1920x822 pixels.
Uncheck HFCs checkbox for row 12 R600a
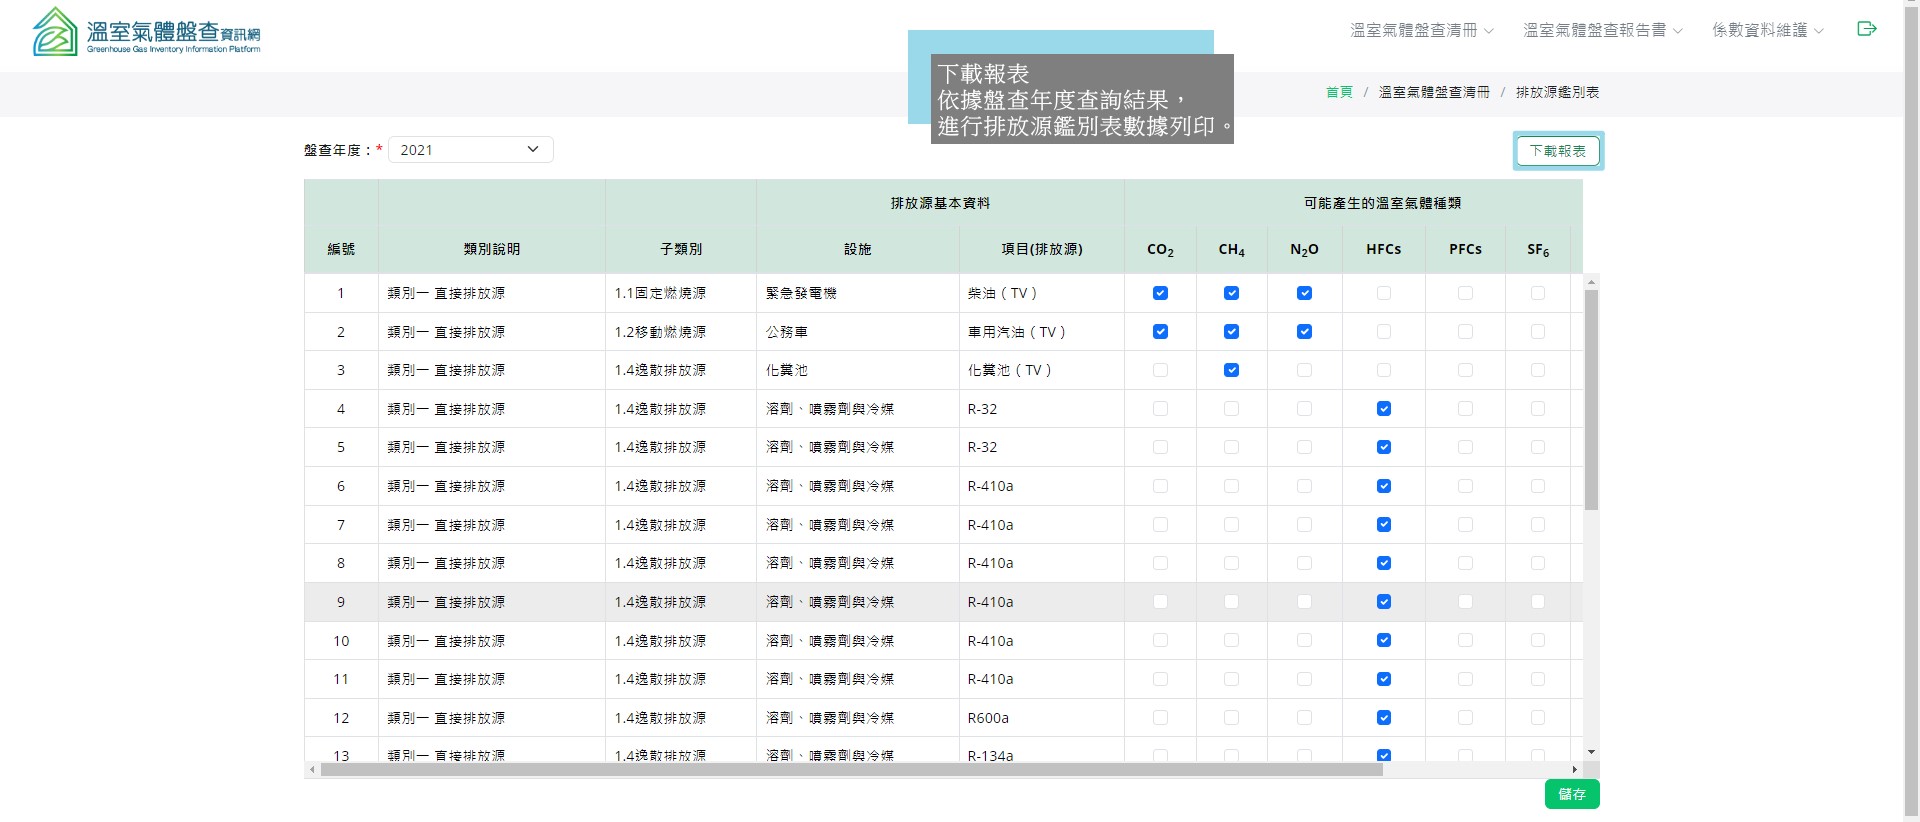(1384, 718)
